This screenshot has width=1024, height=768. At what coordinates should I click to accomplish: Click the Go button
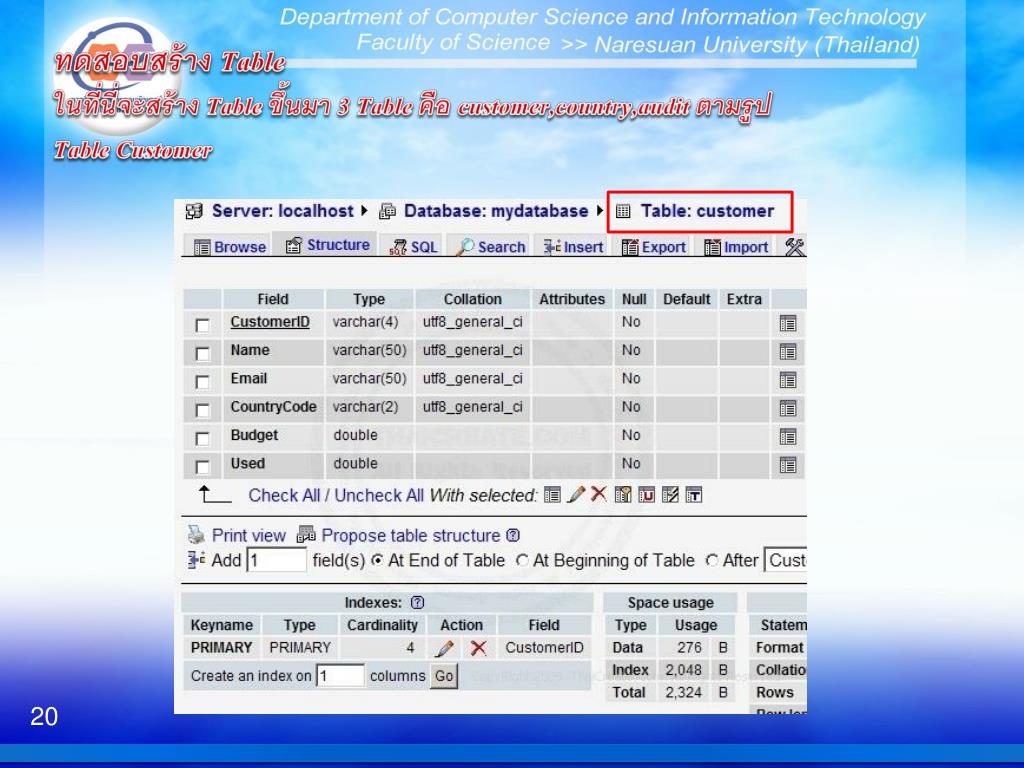(444, 676)
